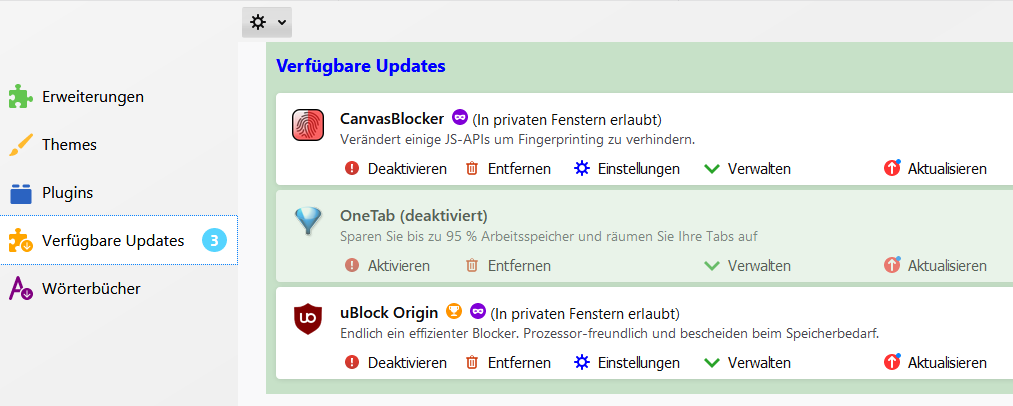
Task: Click the uBlock Origin shield icon
Action: point(308,319)
